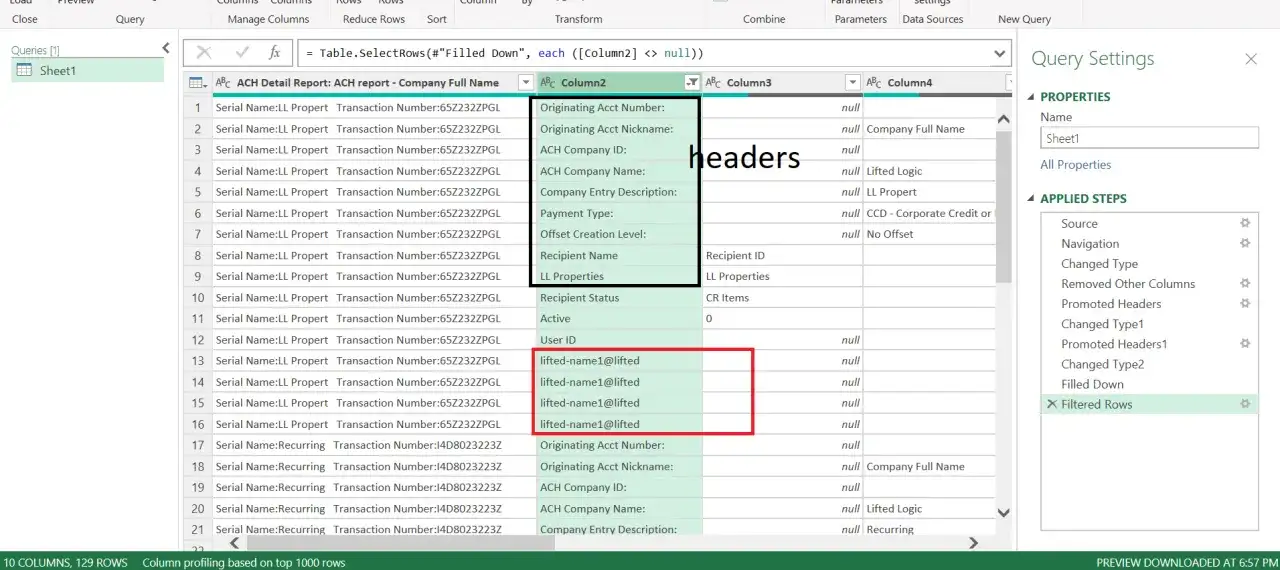This screenshot has height=570, width=1280.
Task: Open filter dropdown for ACH Detail Report column
Action: click(x=525, y=83)
